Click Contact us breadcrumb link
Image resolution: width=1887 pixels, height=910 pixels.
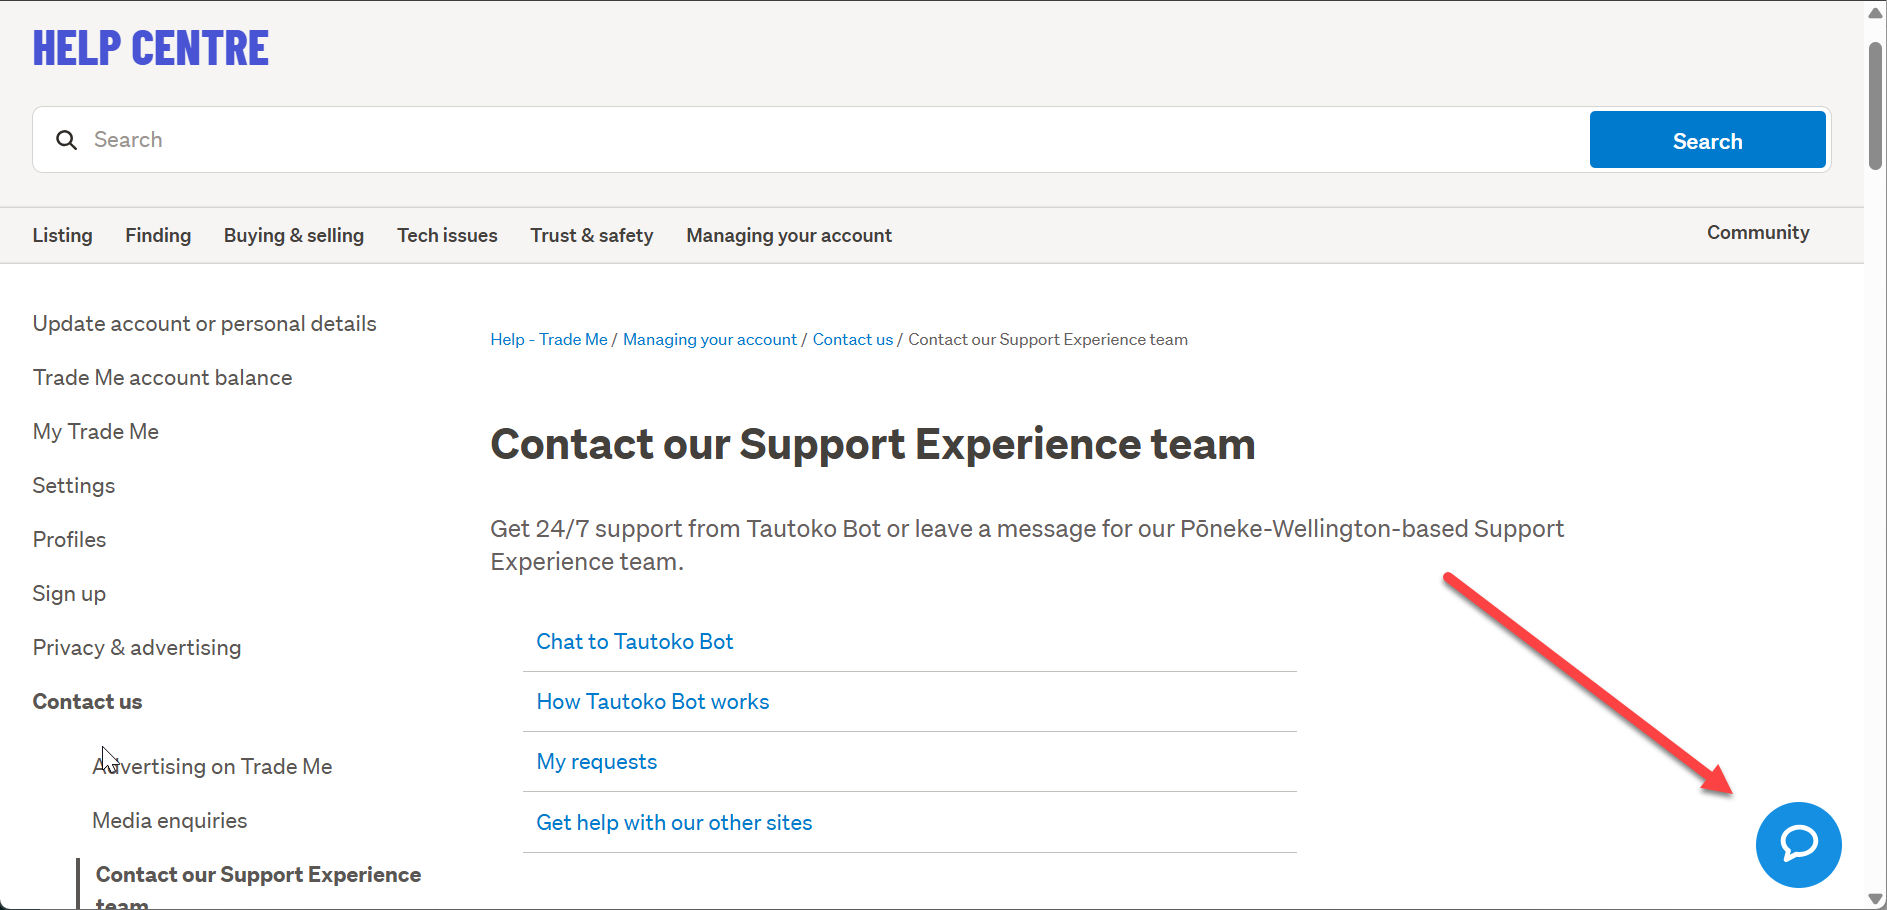(x=853, y=340)
